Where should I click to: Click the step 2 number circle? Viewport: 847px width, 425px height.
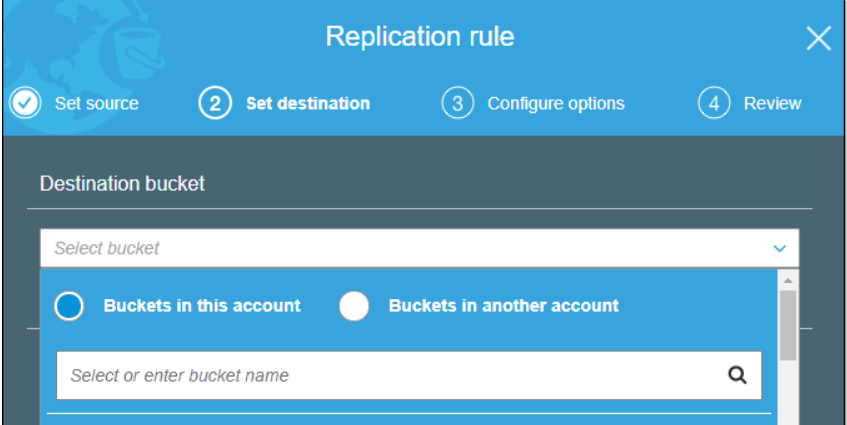(x=215, y=103)
